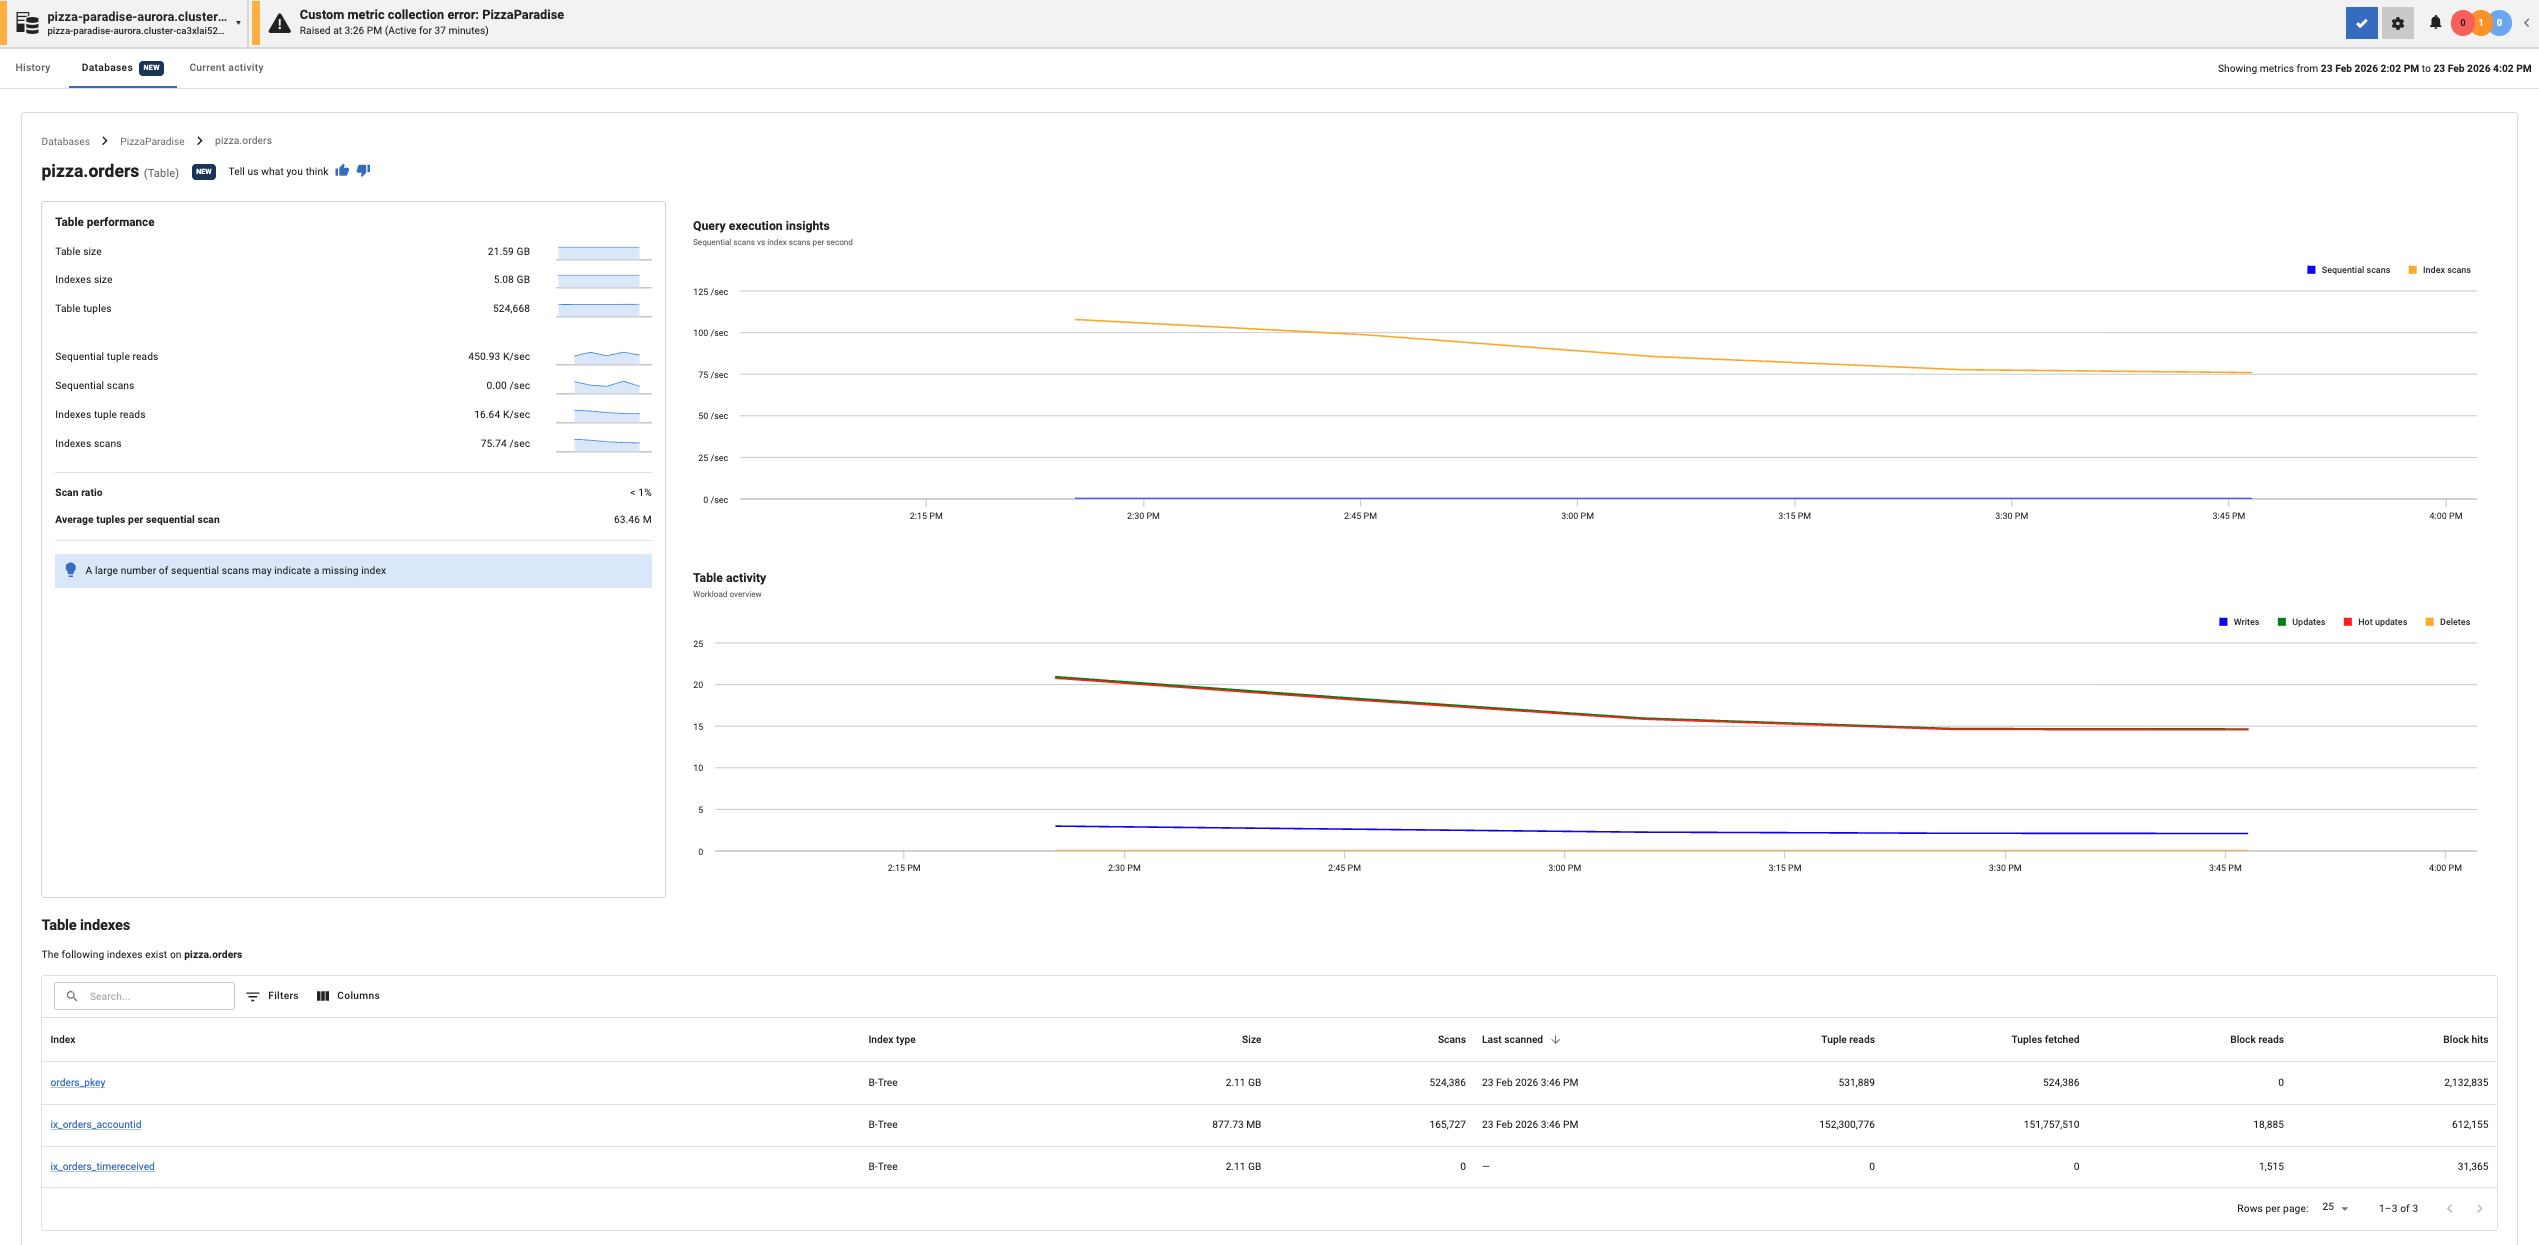Collapse the alerts panel chevron
The image size is (2539, 1245).
point(2526,23)
